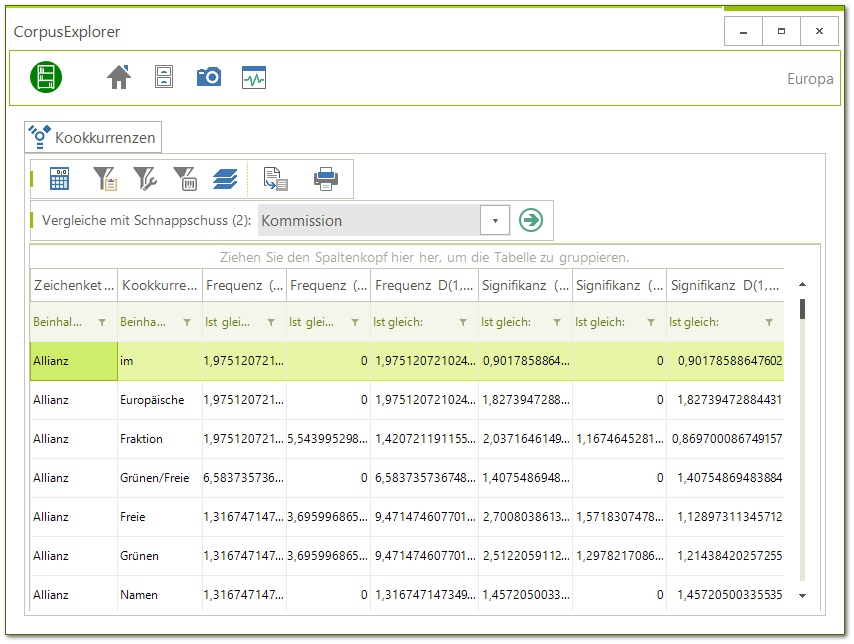This screenshot has height=644, width=854.
Task: Select the Allianz cell in the im row
Action: click(x=74, y=361)
